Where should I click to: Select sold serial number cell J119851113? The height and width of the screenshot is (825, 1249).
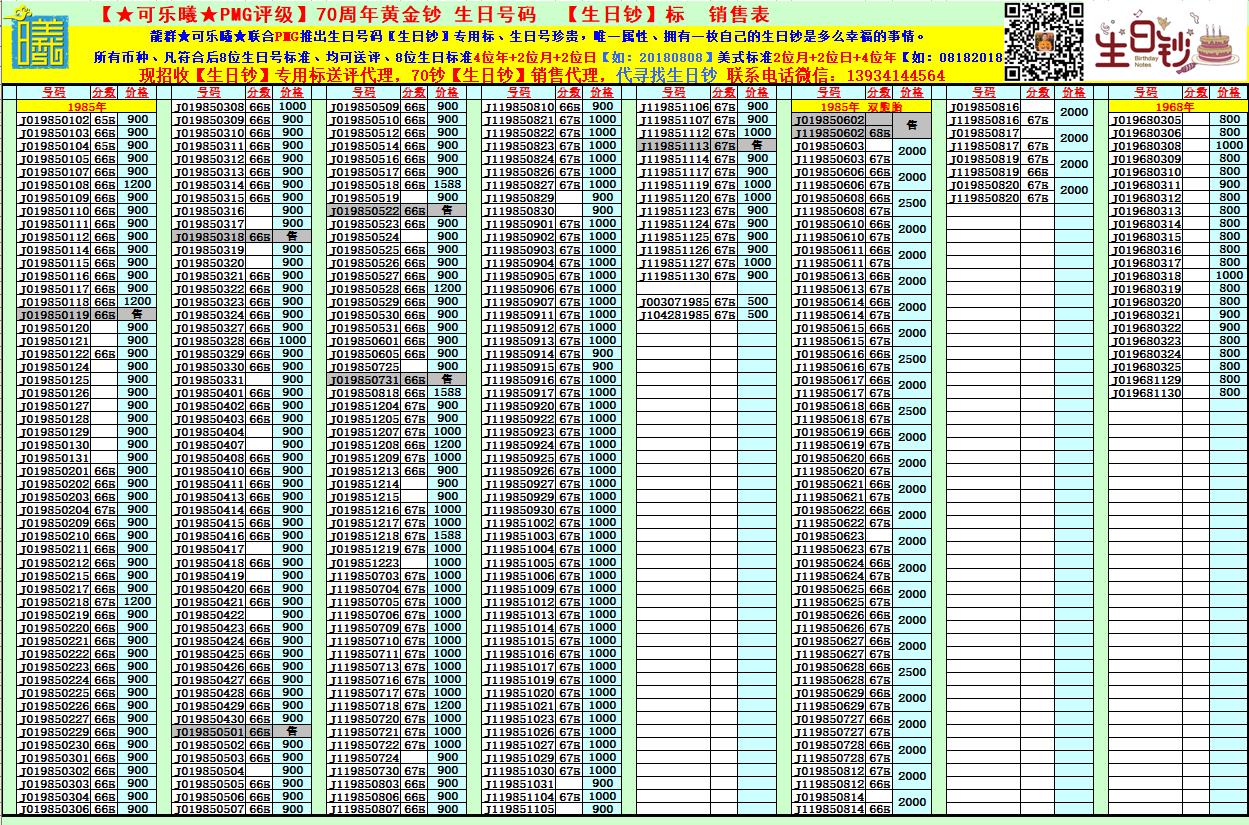[x=674, y=146]
